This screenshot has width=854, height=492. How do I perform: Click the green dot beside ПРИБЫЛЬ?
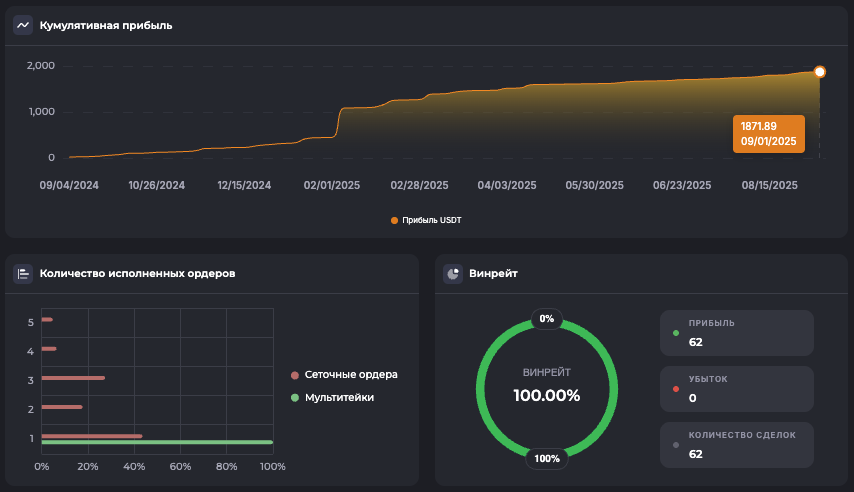[676, 333]
